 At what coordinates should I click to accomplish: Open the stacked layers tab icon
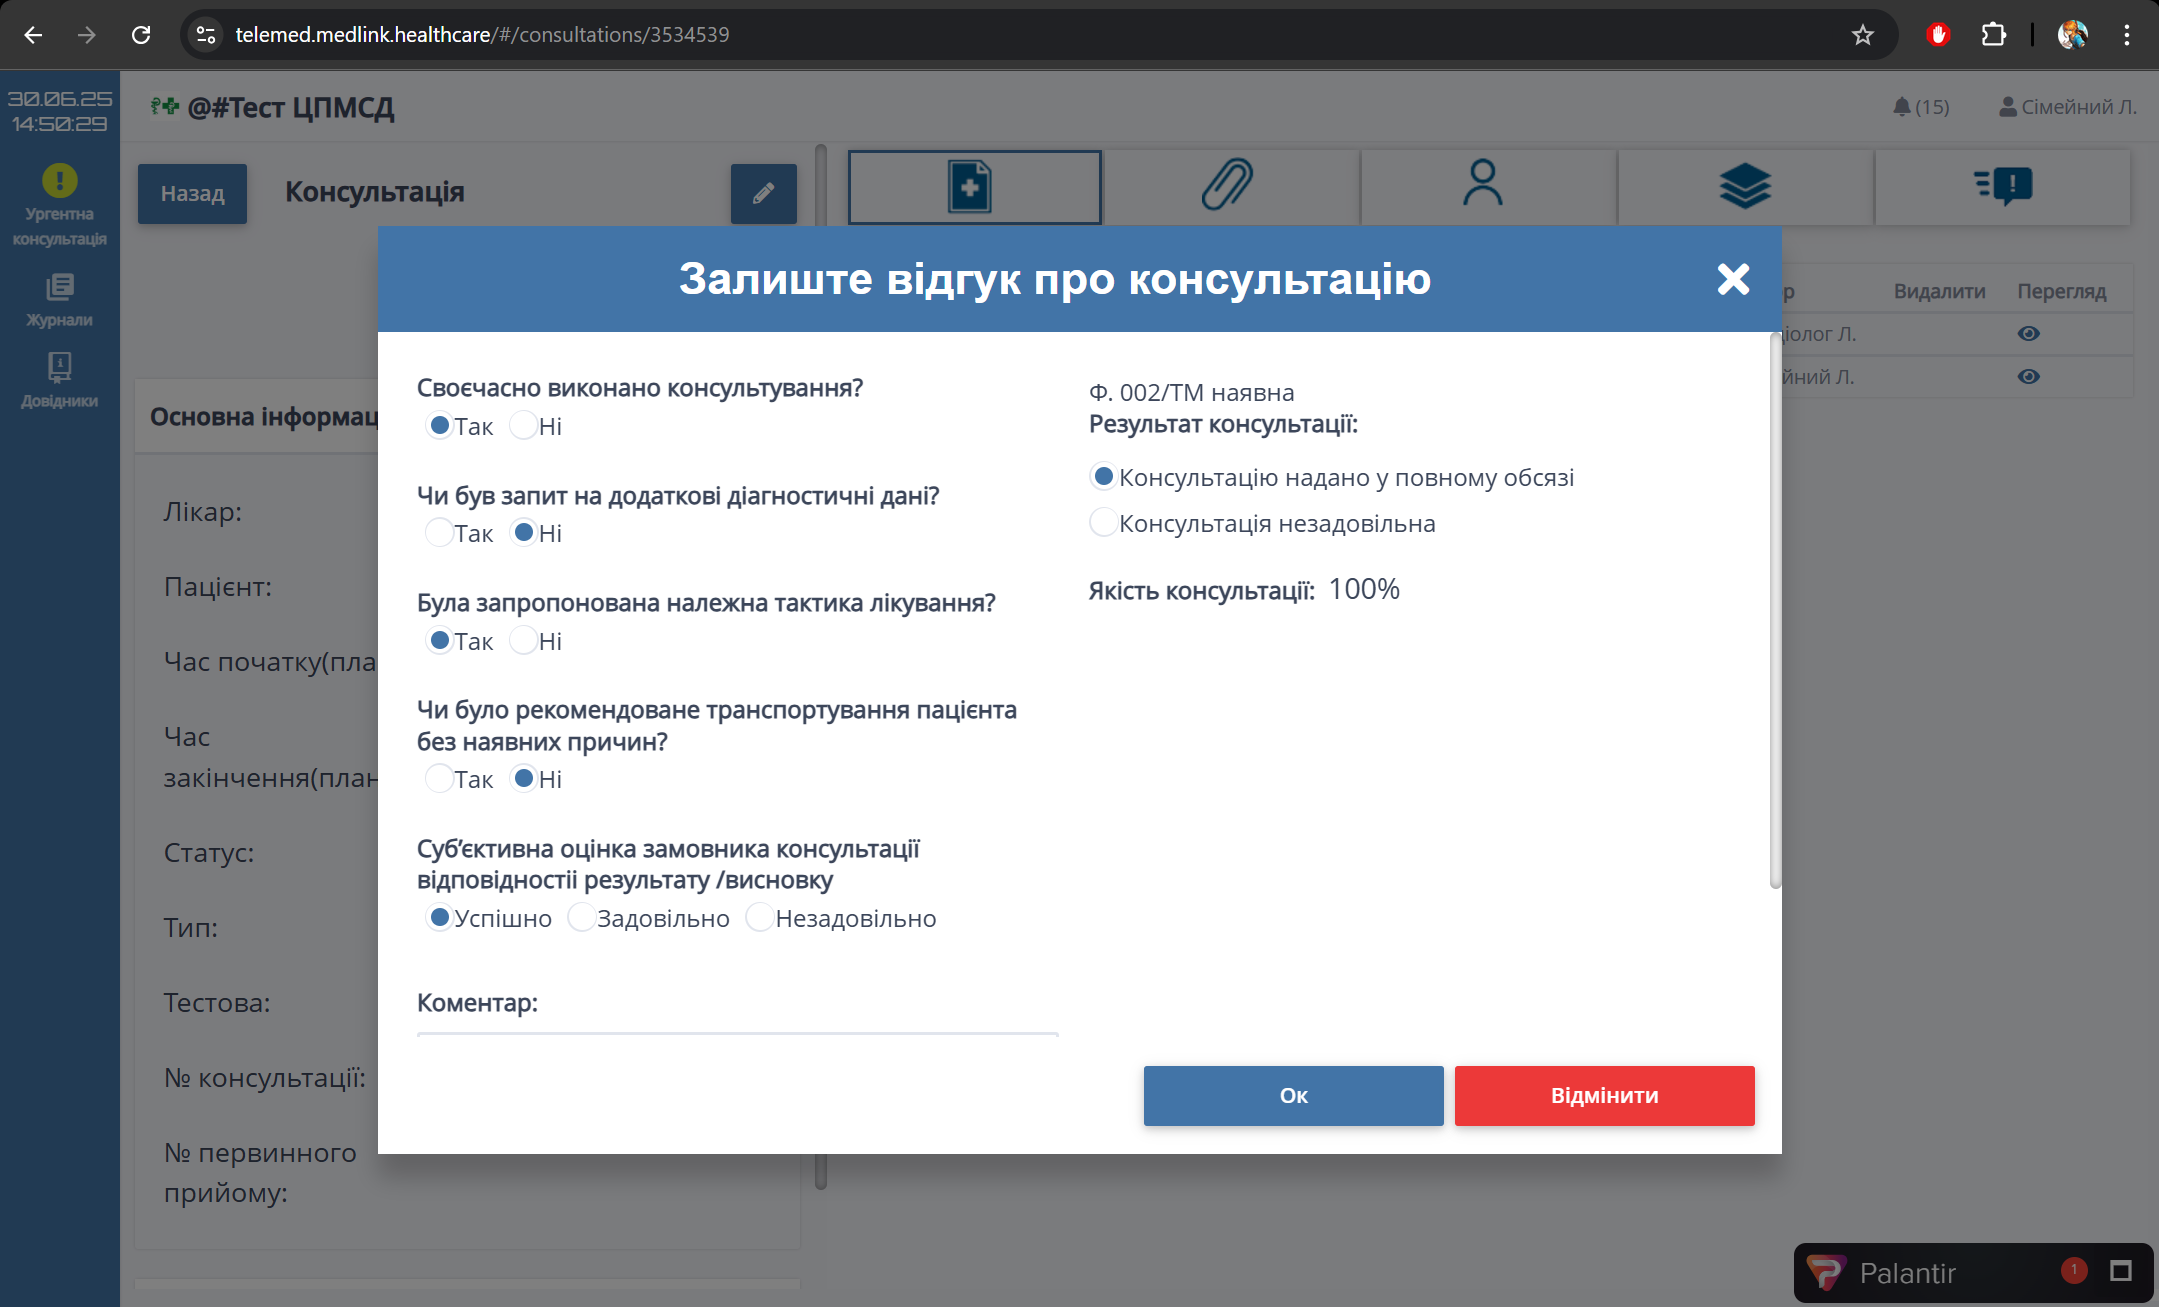click(1744, 187)
